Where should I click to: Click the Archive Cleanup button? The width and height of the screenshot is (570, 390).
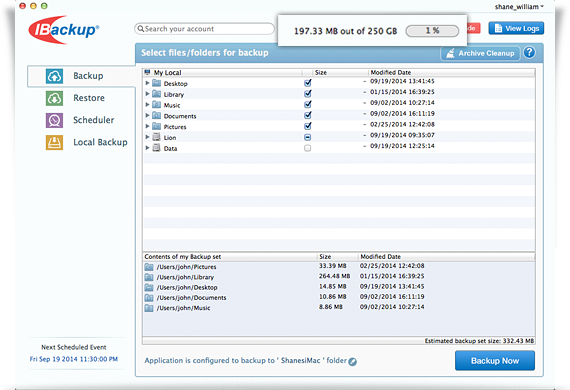coord(480,53)
